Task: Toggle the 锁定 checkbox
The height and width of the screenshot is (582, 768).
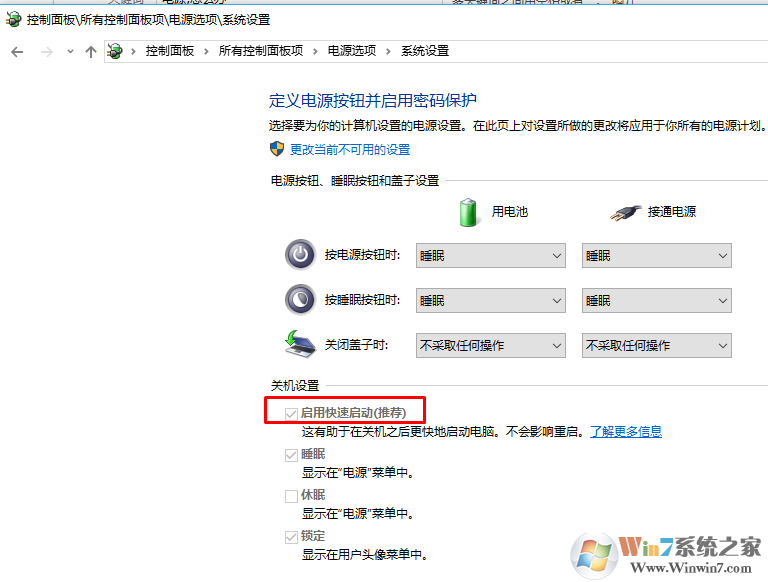Action: click(291, 537)
